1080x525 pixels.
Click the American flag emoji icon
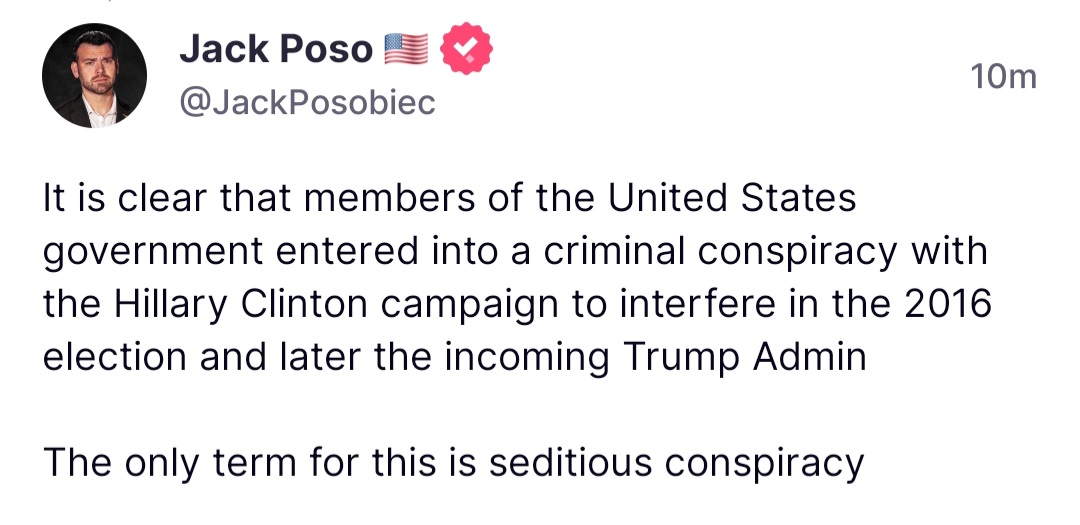pos(406,50)
